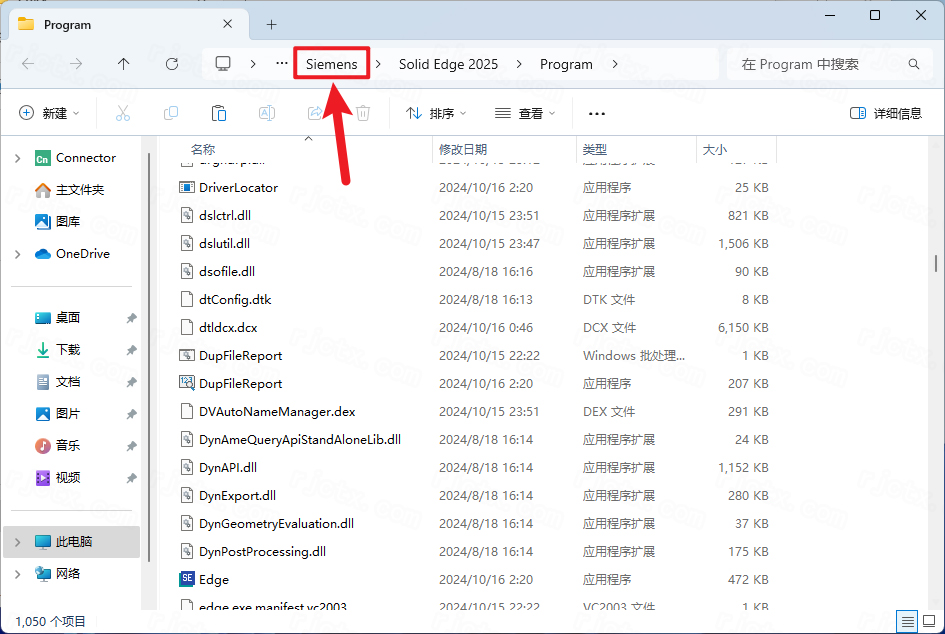Select the DriverLocator application file
945x634 pixels.
pyautogui.click(x=238, y=187)
